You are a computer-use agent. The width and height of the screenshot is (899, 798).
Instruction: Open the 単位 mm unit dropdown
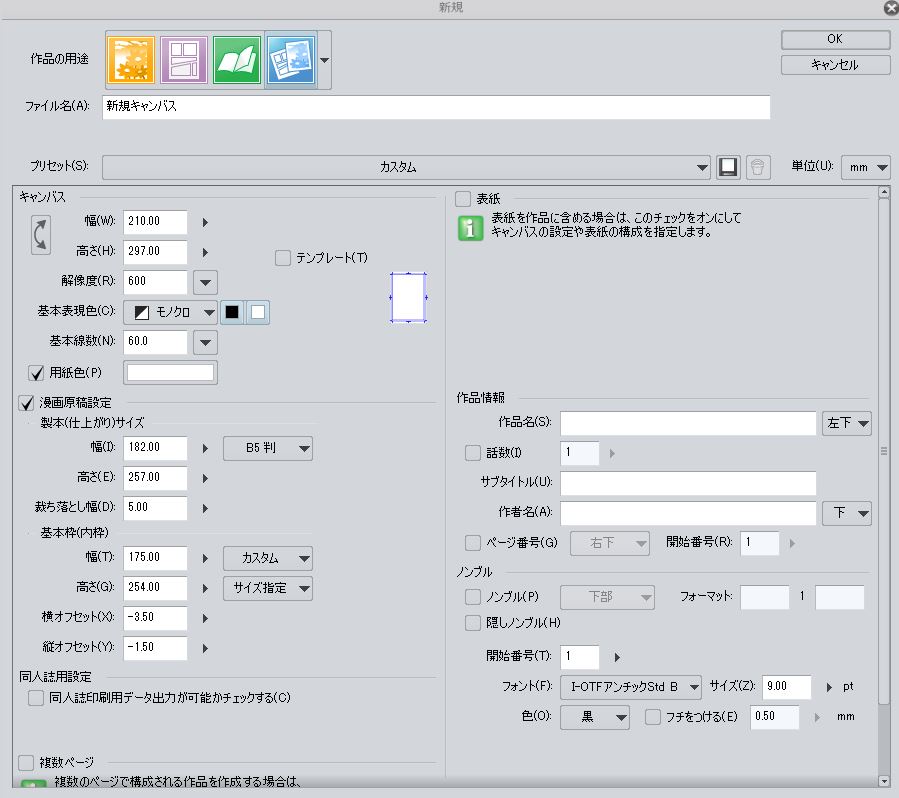pyautogui.click(x=866, y=167)
